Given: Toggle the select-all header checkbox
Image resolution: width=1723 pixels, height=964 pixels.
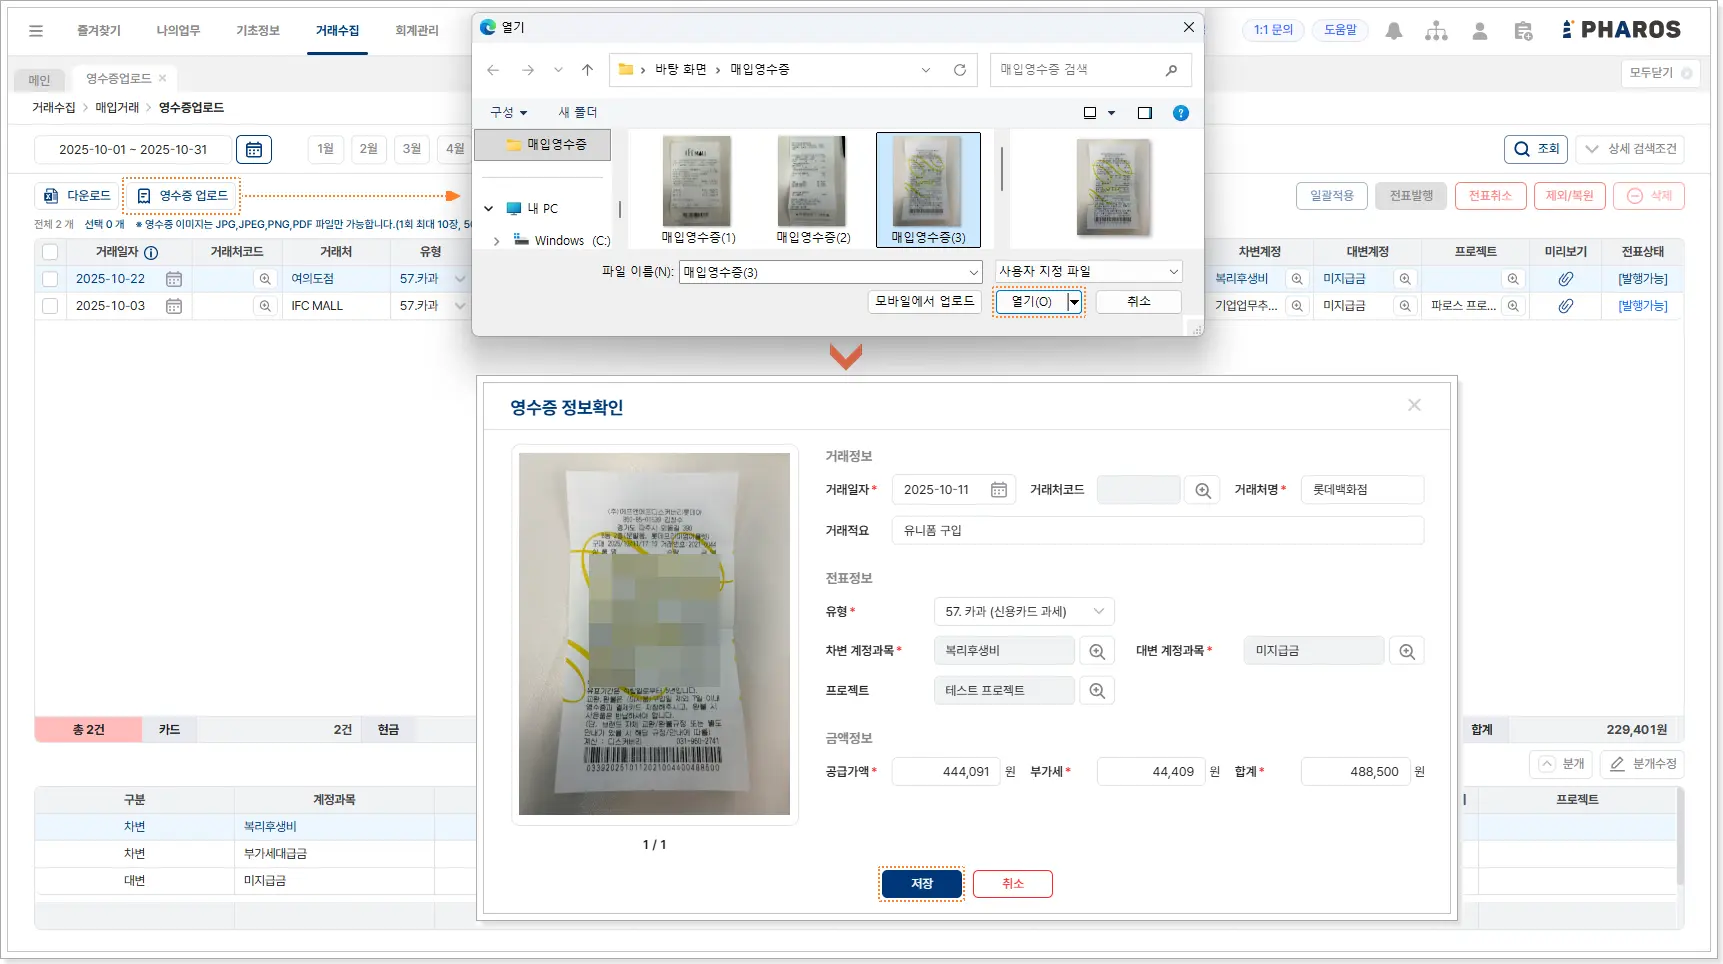Looking at the screenshot, I should (50, 252).
